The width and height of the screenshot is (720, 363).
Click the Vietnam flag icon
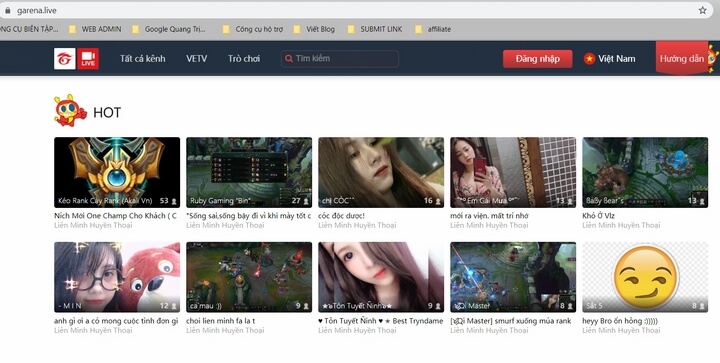pos(589,59)
